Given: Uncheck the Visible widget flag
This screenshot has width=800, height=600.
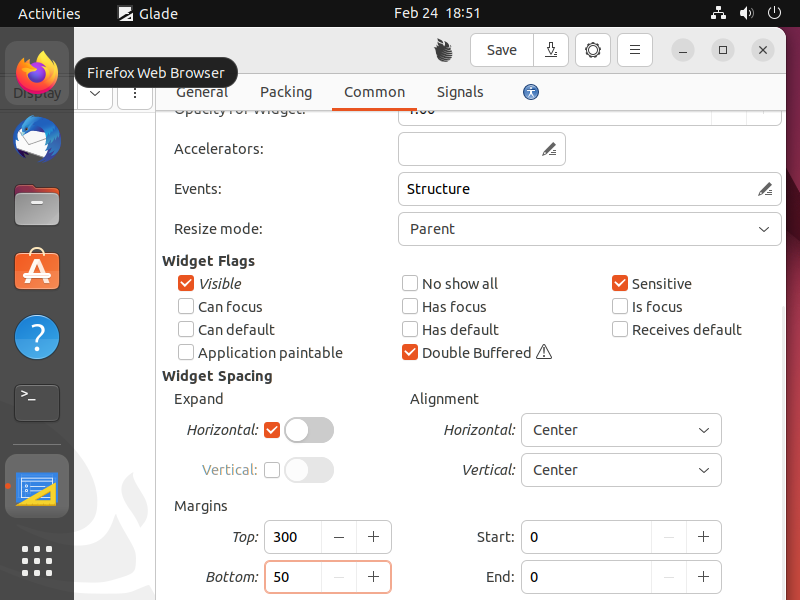Looking at the screenshot, I should click(x=186, y=284).
